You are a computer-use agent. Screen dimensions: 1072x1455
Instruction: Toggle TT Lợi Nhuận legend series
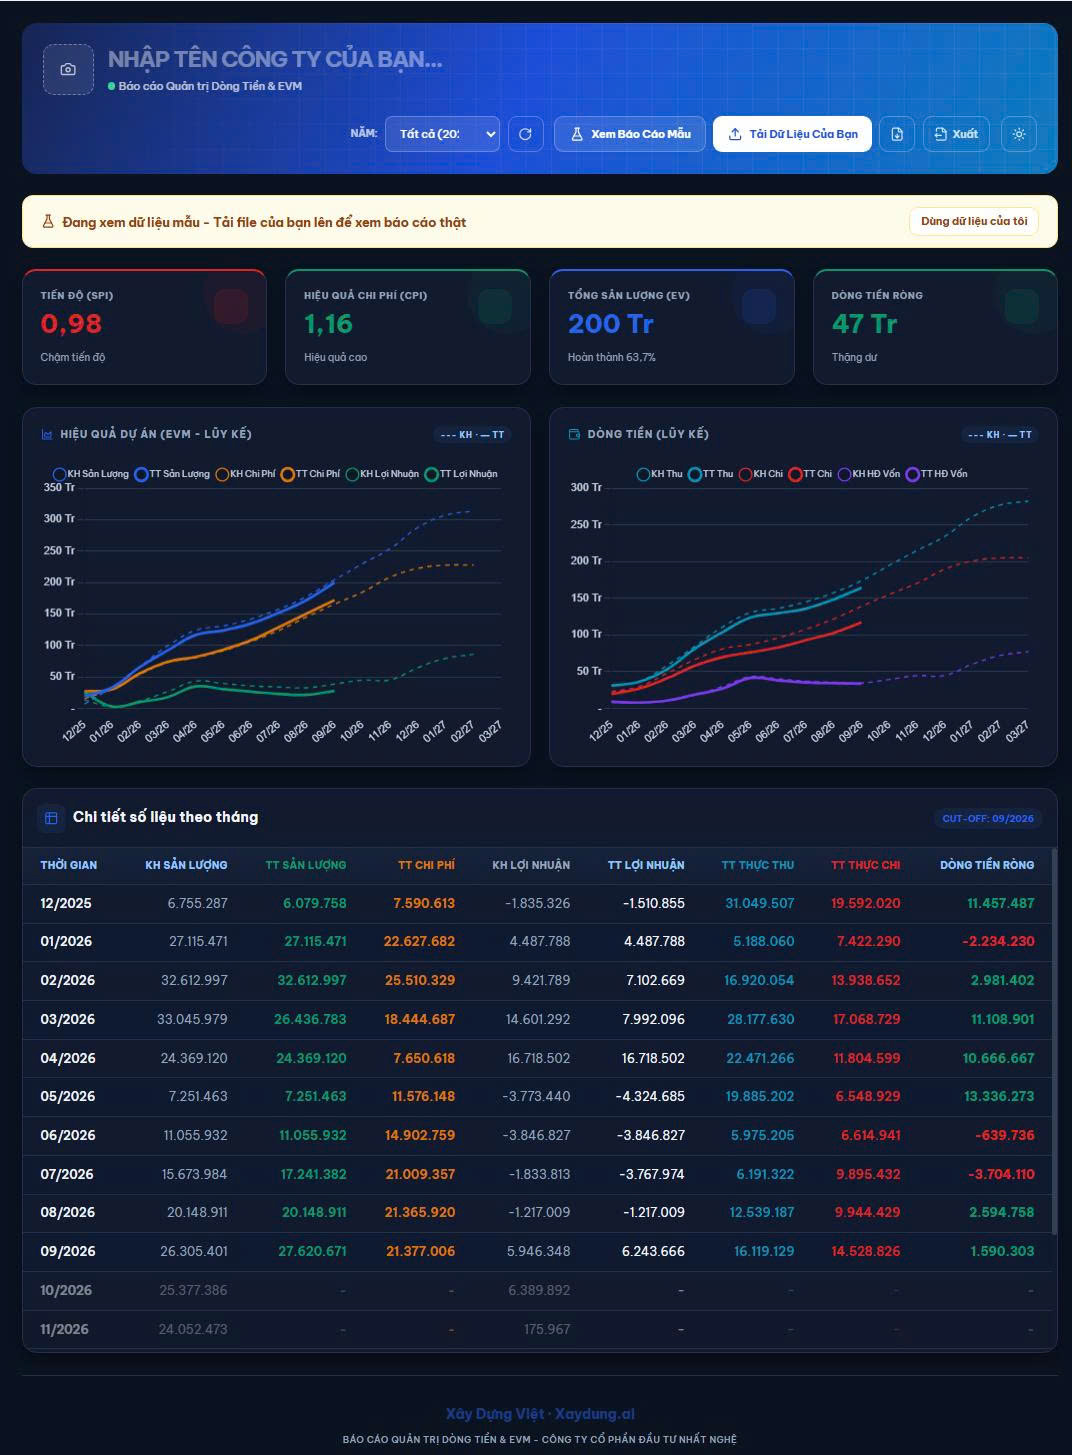460,474
